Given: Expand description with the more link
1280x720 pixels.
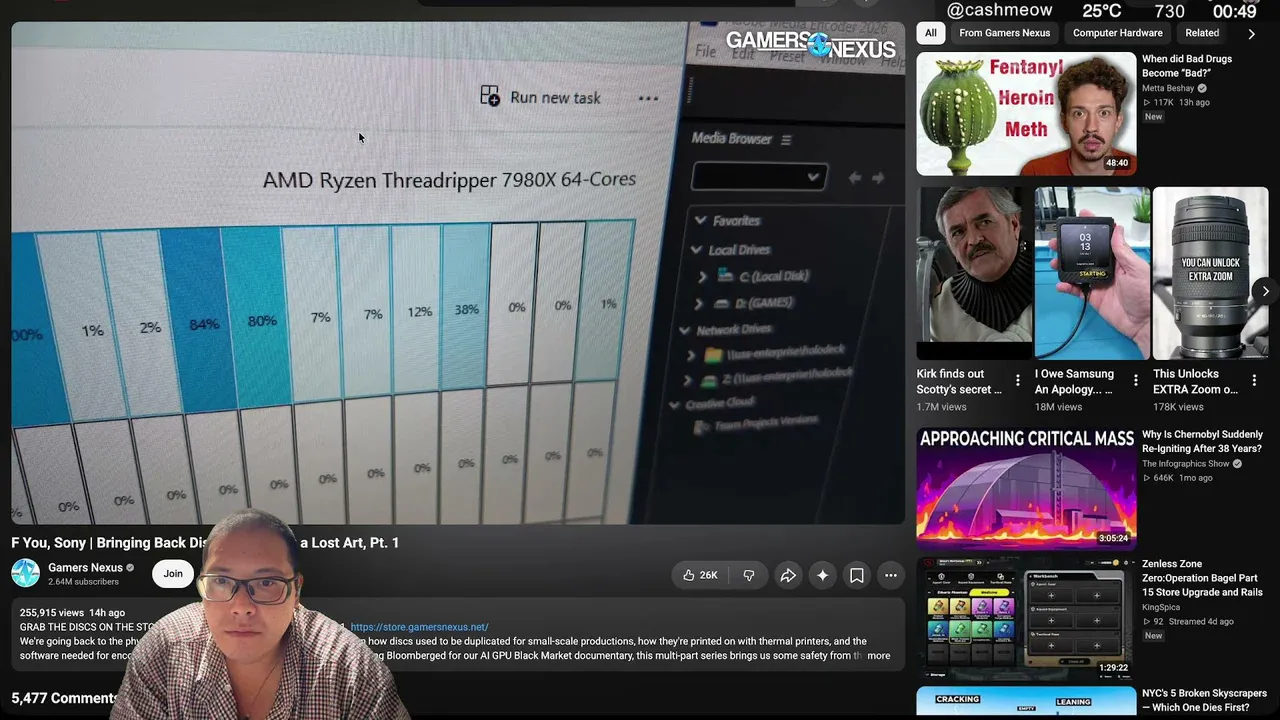Looking at the screenshot, I should click(879, 656).
